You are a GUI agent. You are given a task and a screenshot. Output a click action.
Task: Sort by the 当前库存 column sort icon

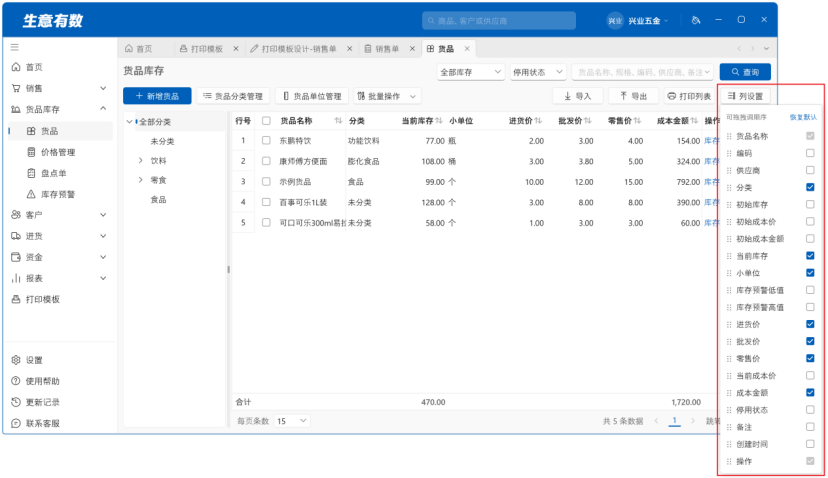tap(439, 121)
